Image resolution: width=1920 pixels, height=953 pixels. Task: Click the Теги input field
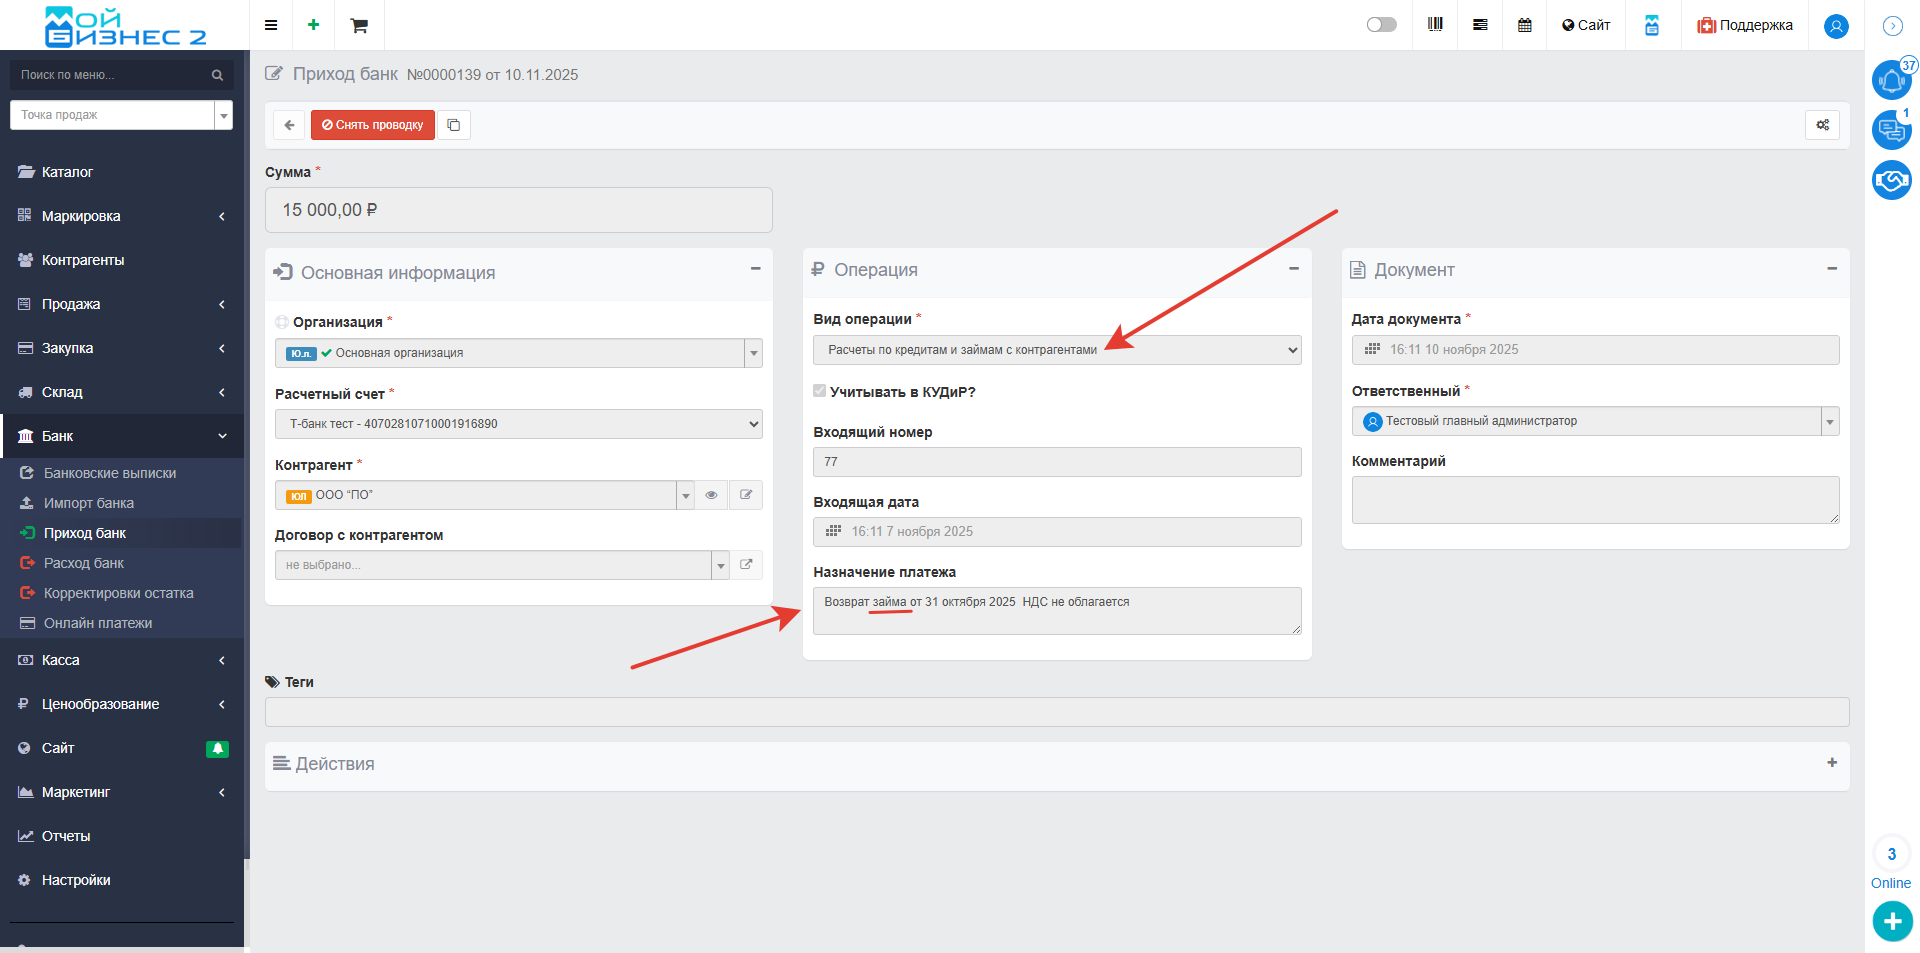(1056, 712)
